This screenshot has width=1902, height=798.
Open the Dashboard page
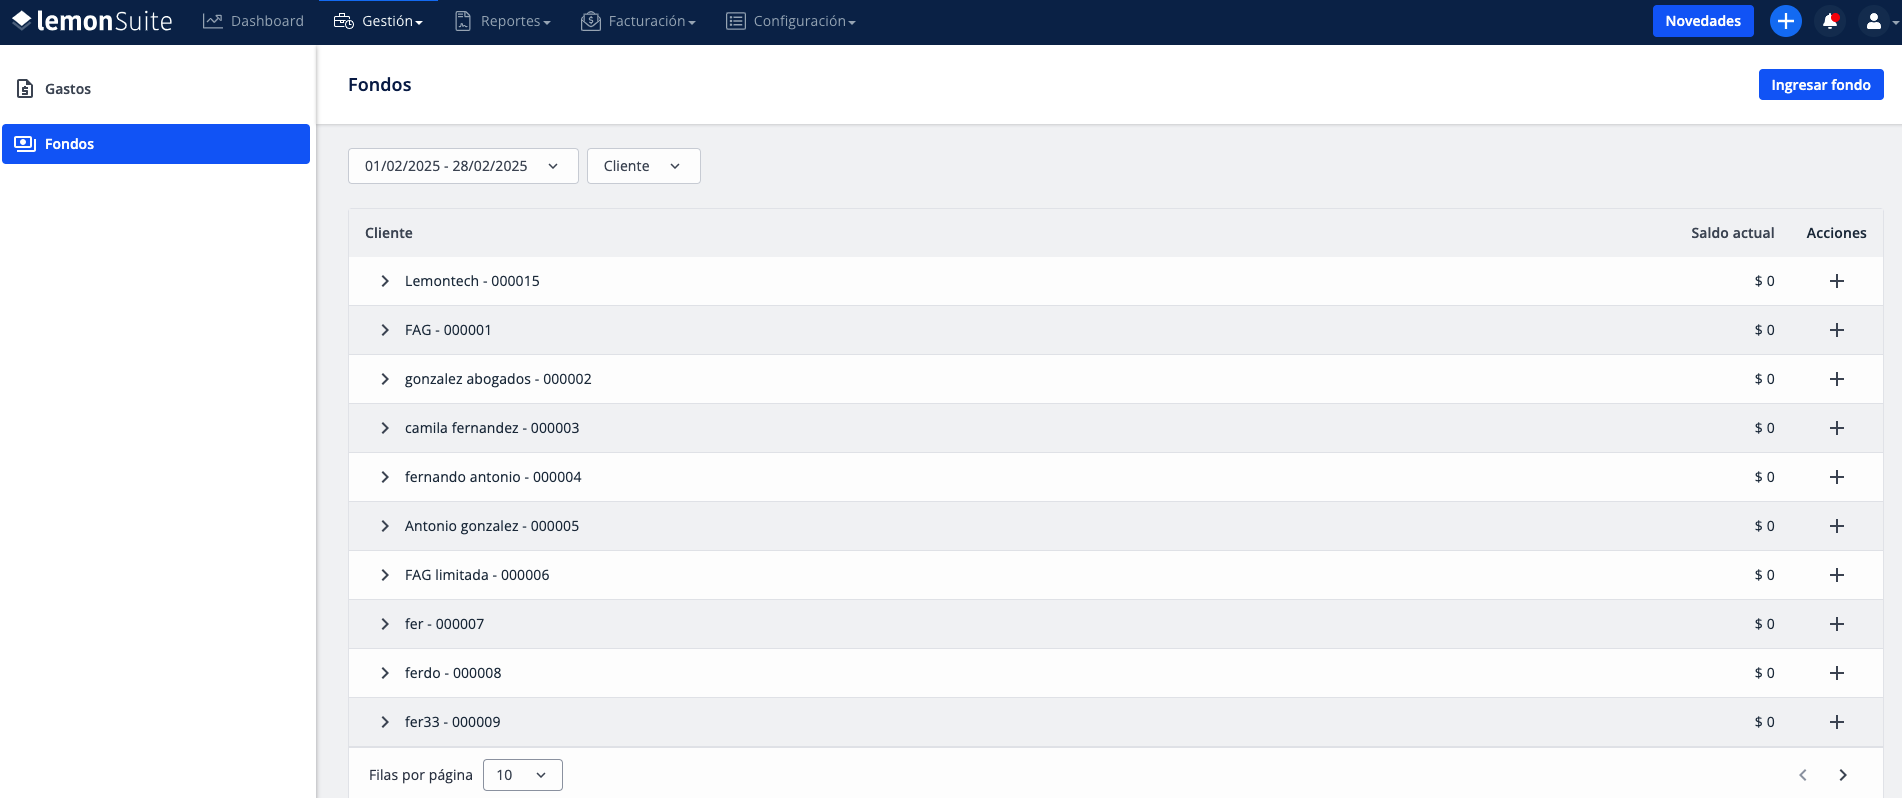[253, 21]
